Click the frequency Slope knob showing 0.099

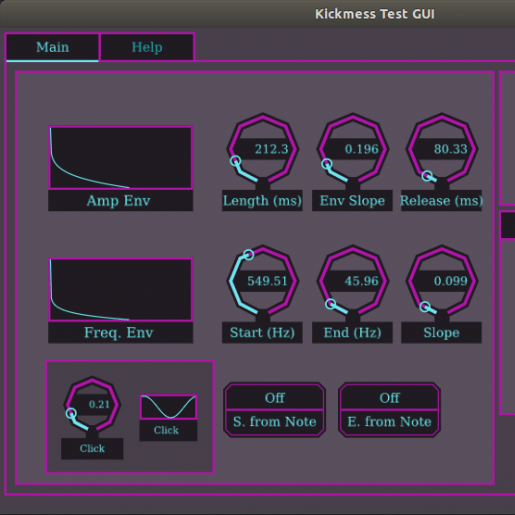[x=442, y=281]
